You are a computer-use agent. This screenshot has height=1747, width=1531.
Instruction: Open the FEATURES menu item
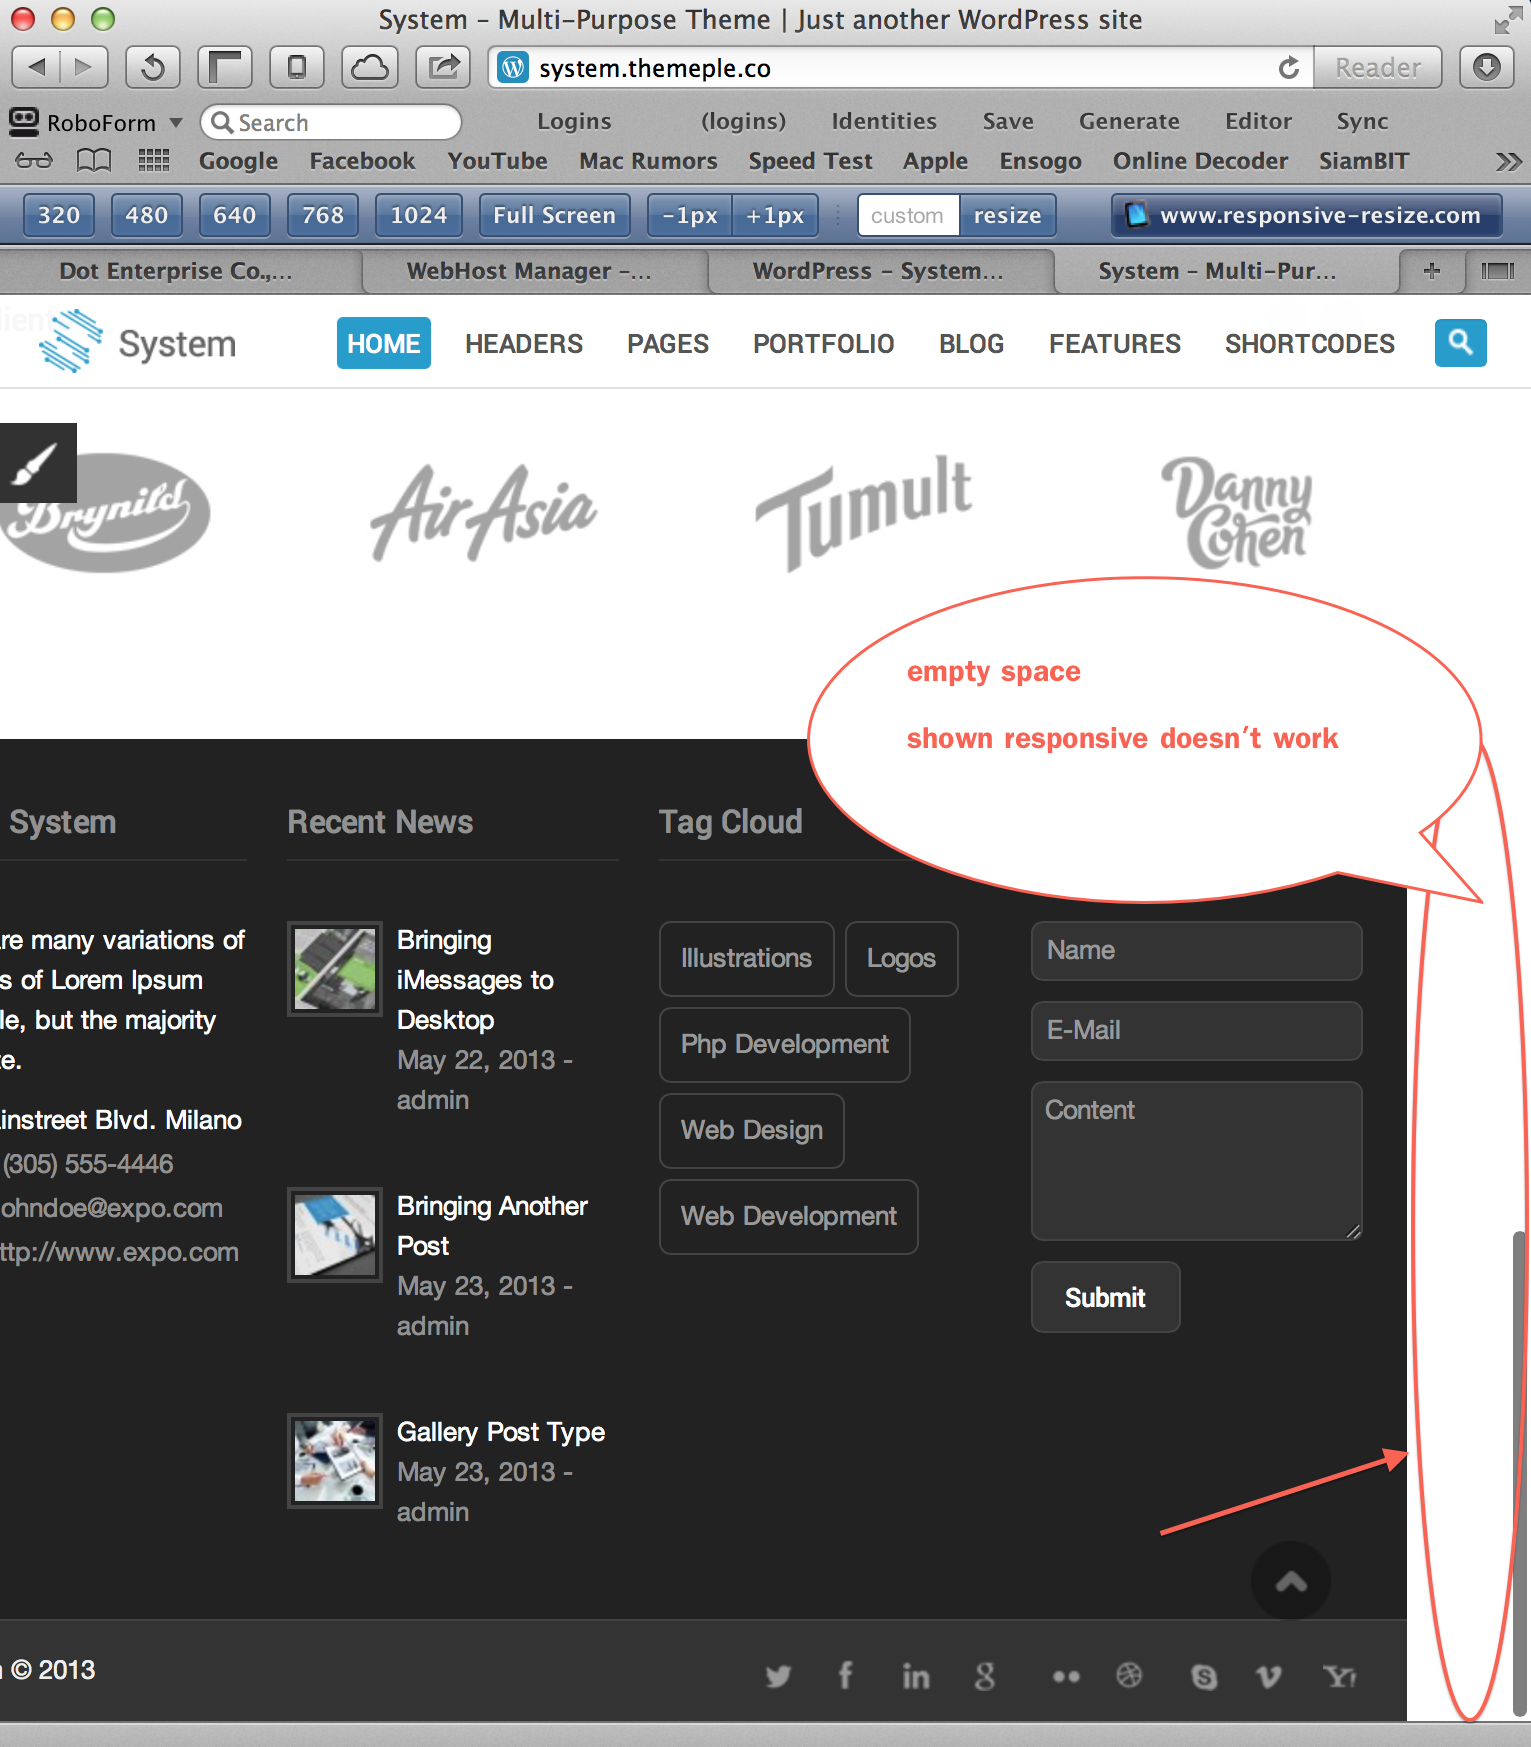click(x=1115, y=343)
